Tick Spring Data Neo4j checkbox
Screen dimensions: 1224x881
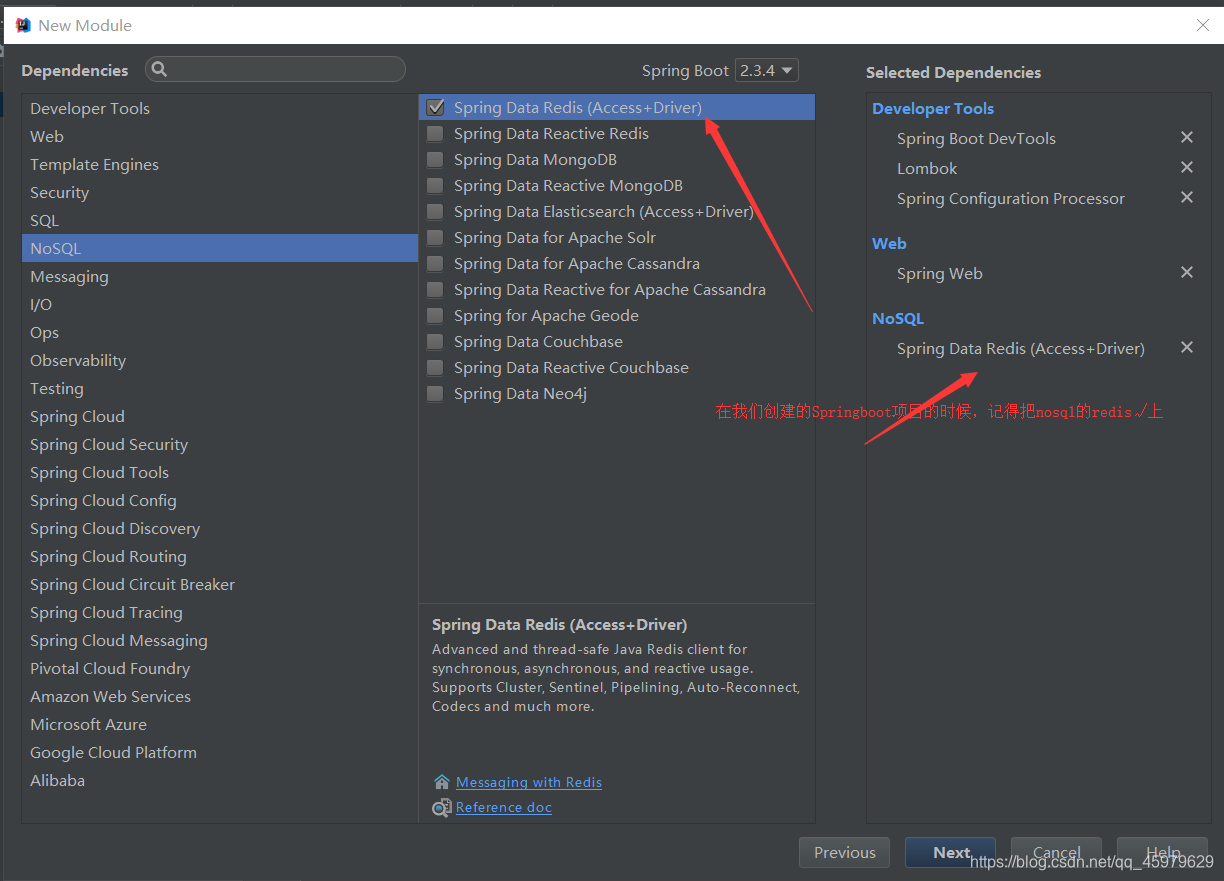point(435,393)
